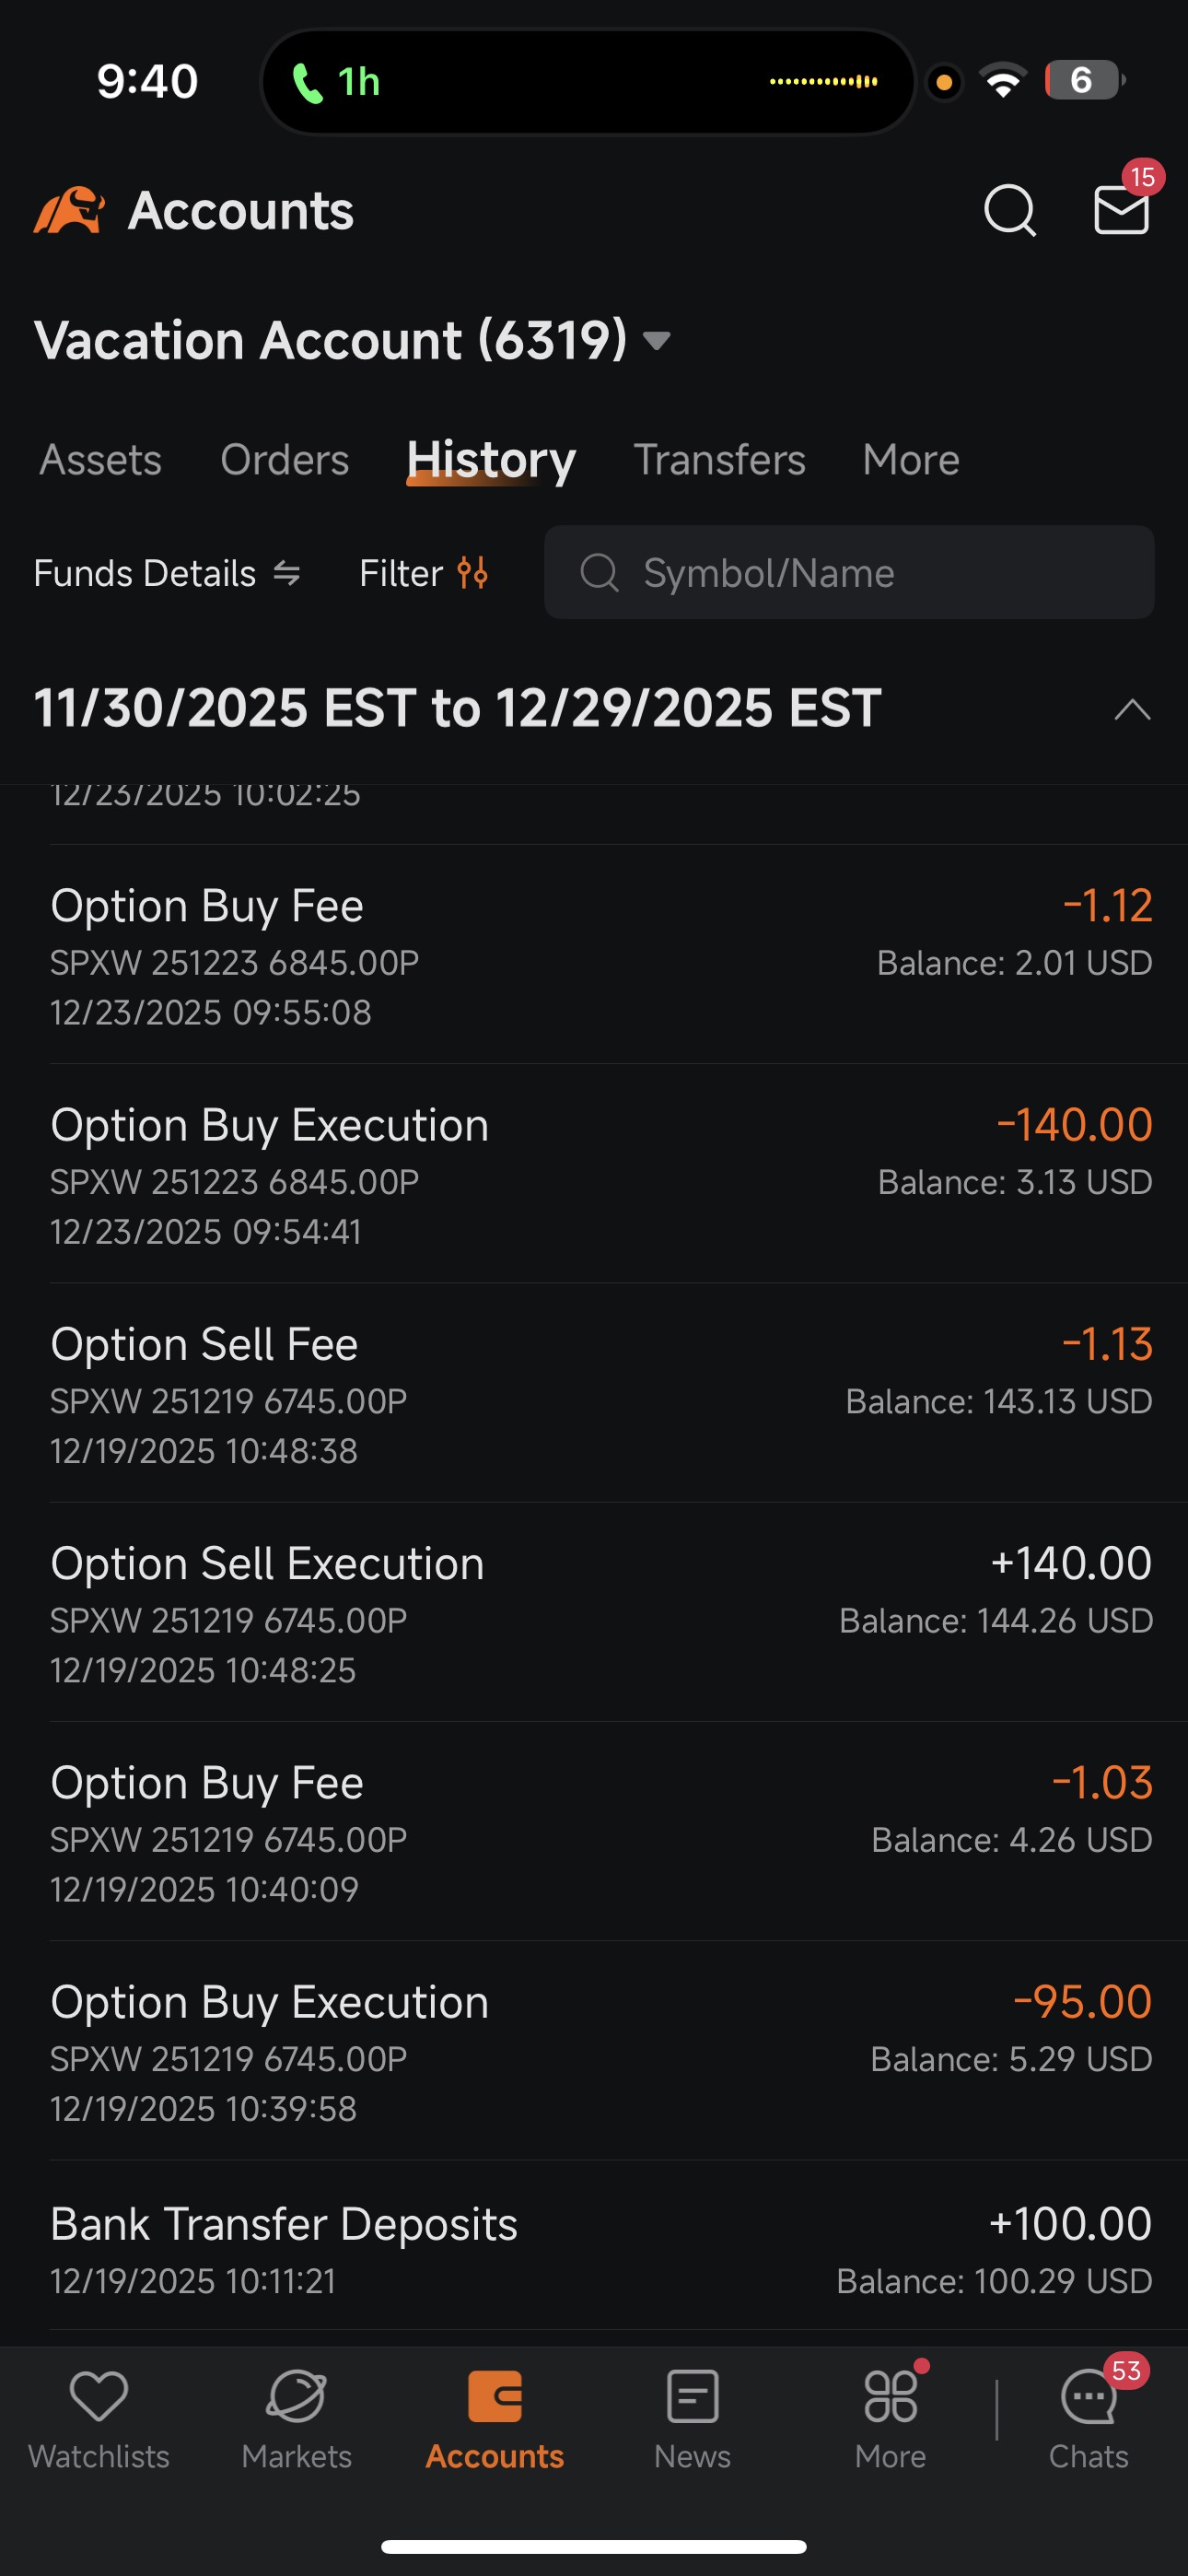Expand Vacation Account (6319) dropdown
This screenshot has height=2576, width=1188.
(x=657, y=341)
